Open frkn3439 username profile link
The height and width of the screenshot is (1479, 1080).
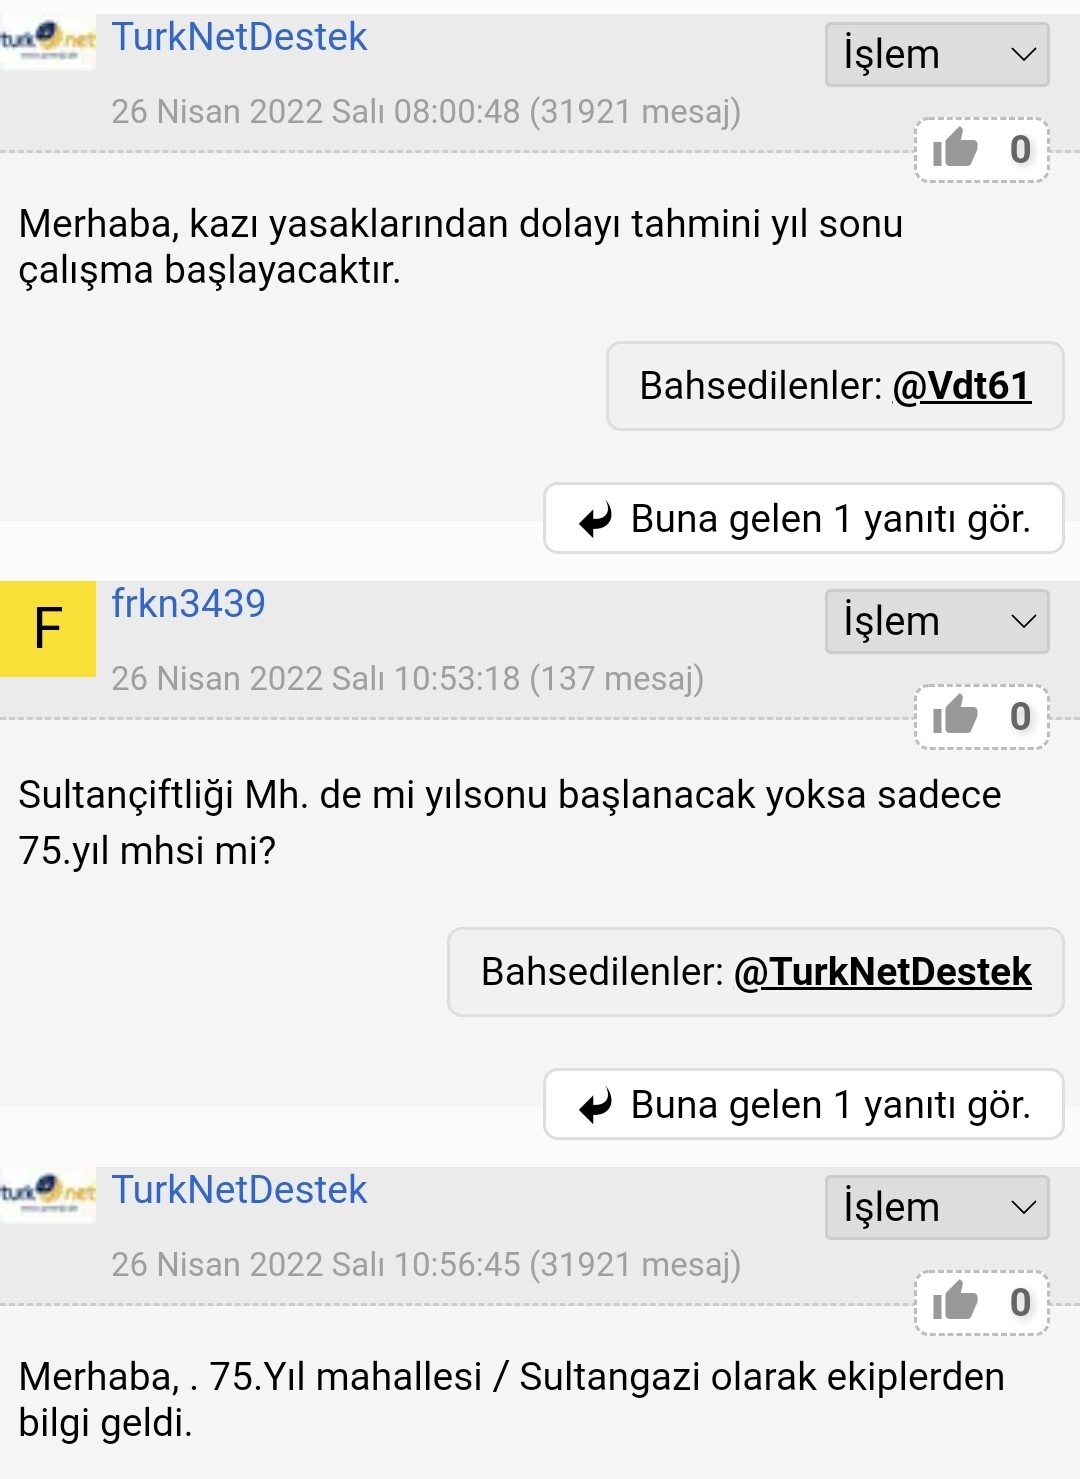(188, 604)
